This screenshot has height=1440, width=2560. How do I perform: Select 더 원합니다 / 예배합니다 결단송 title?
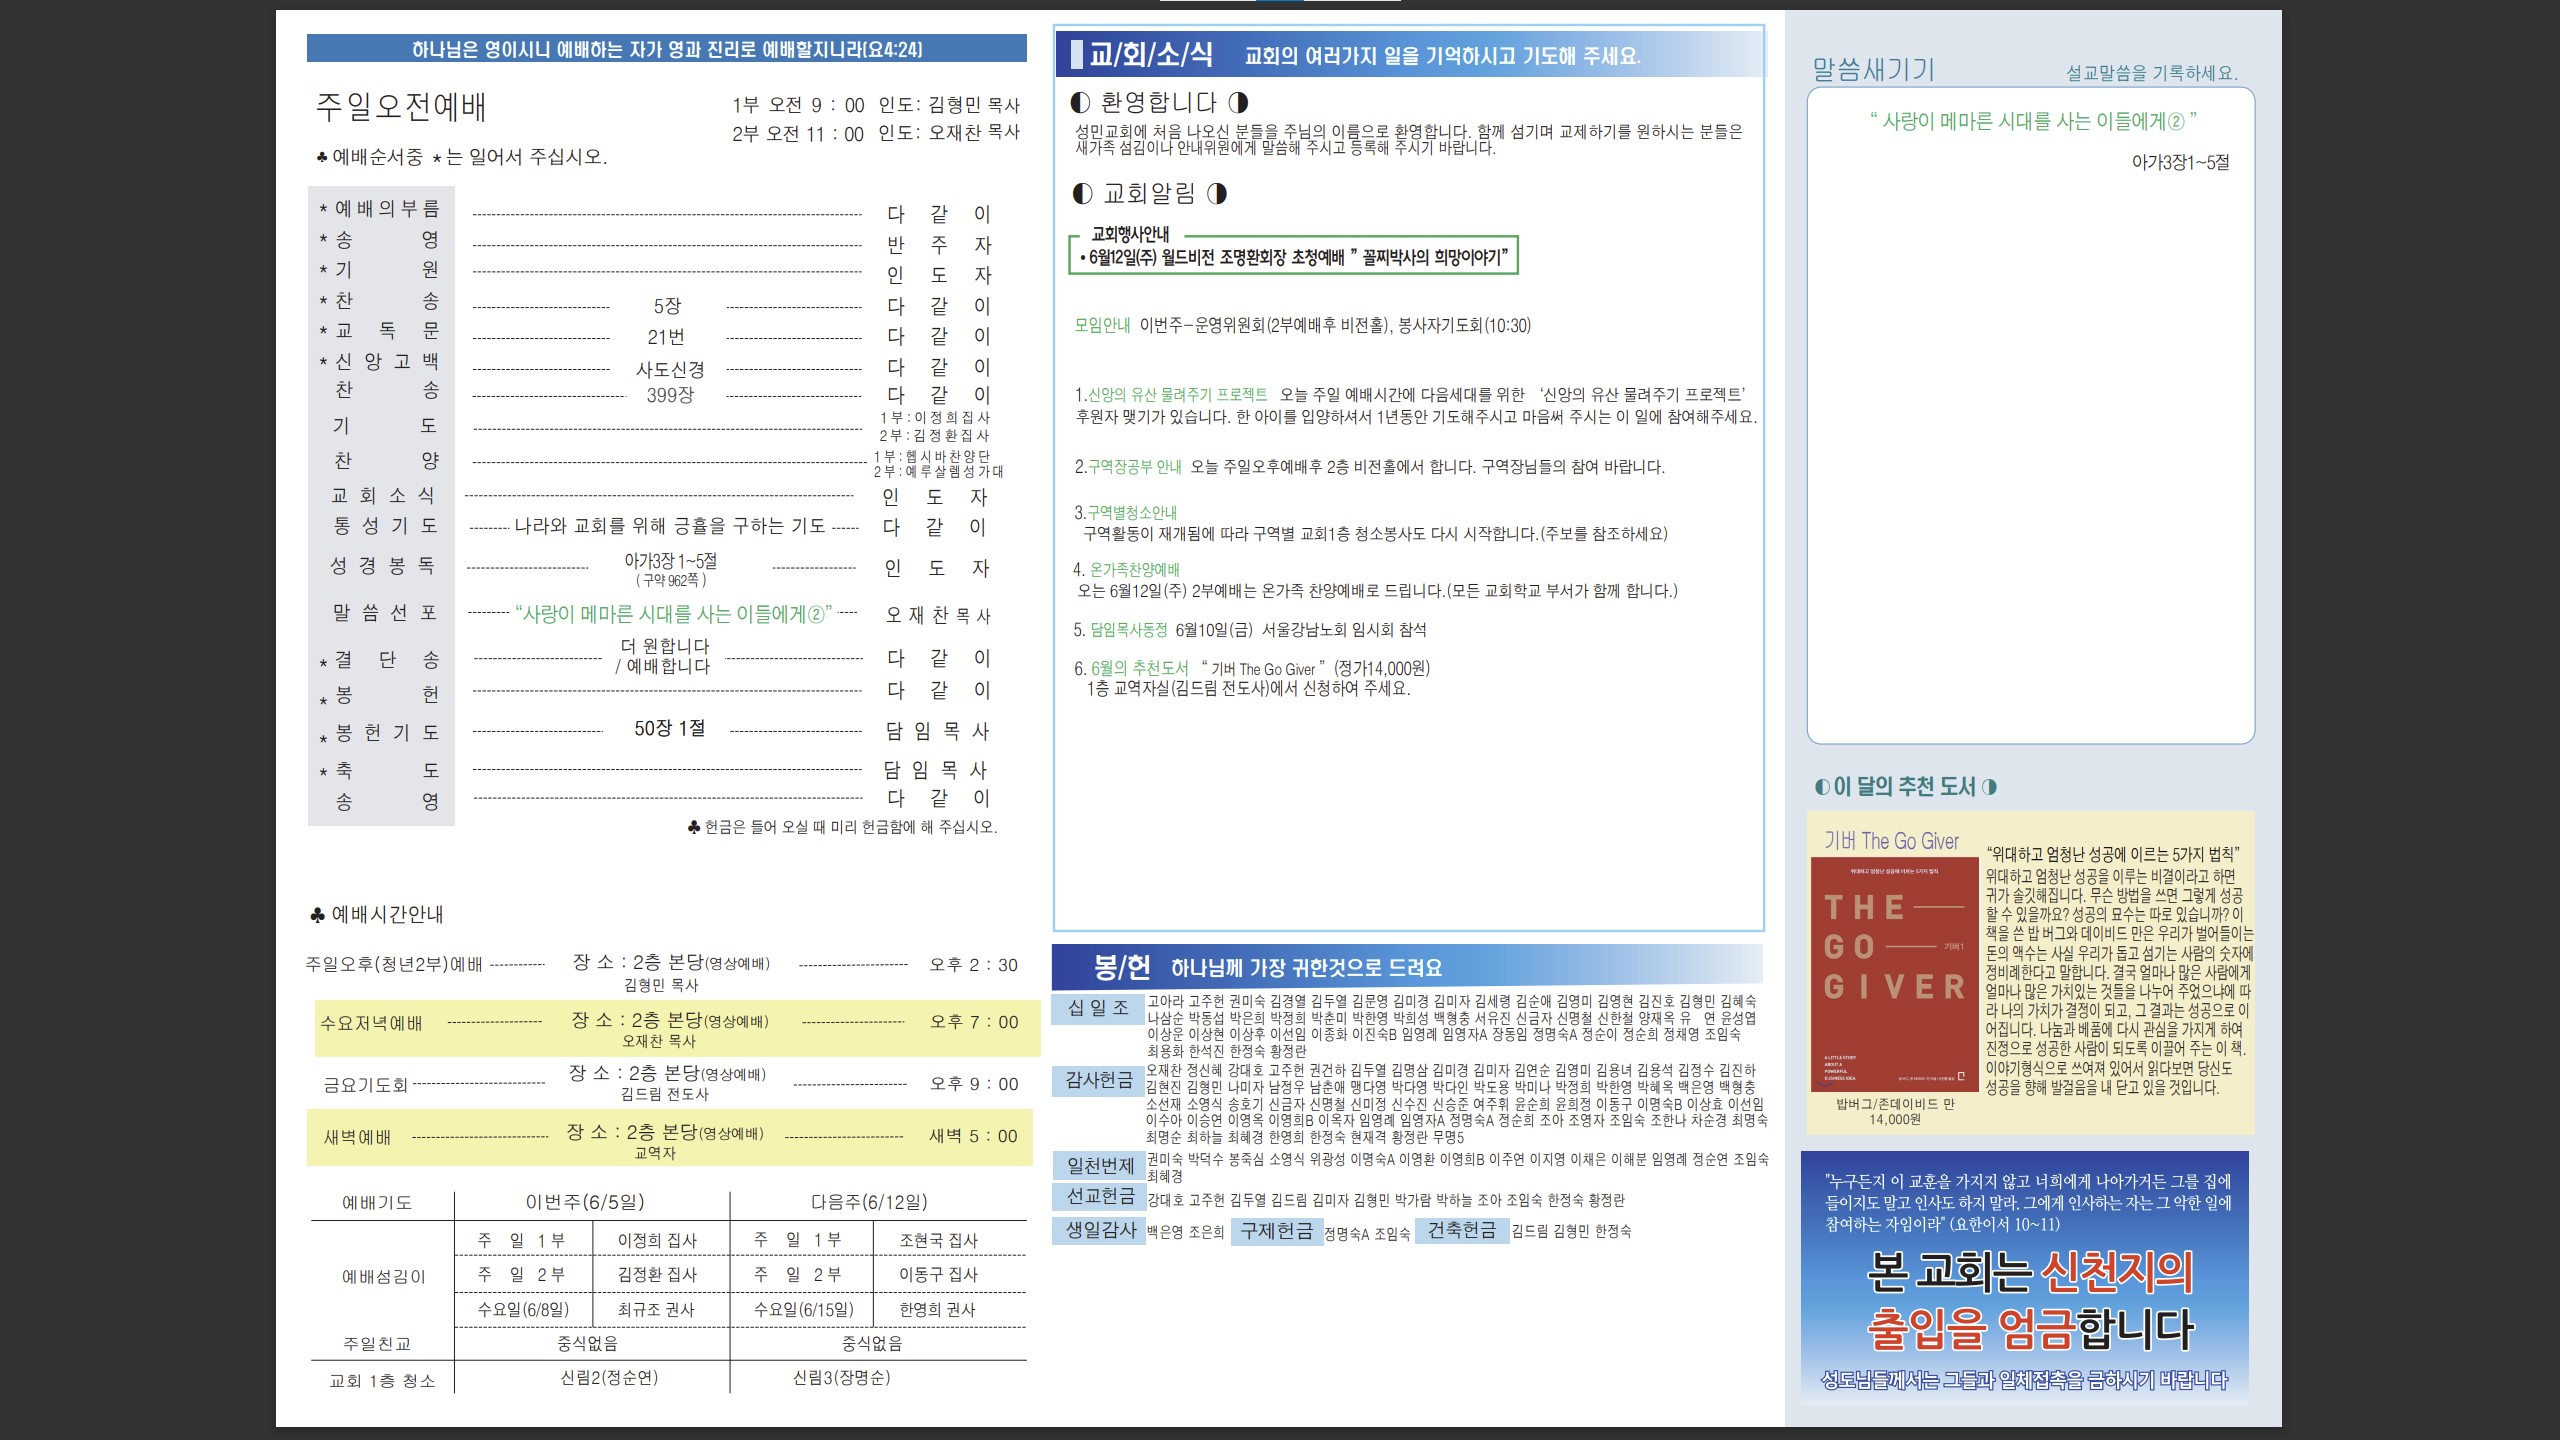[x=663, y=656]
